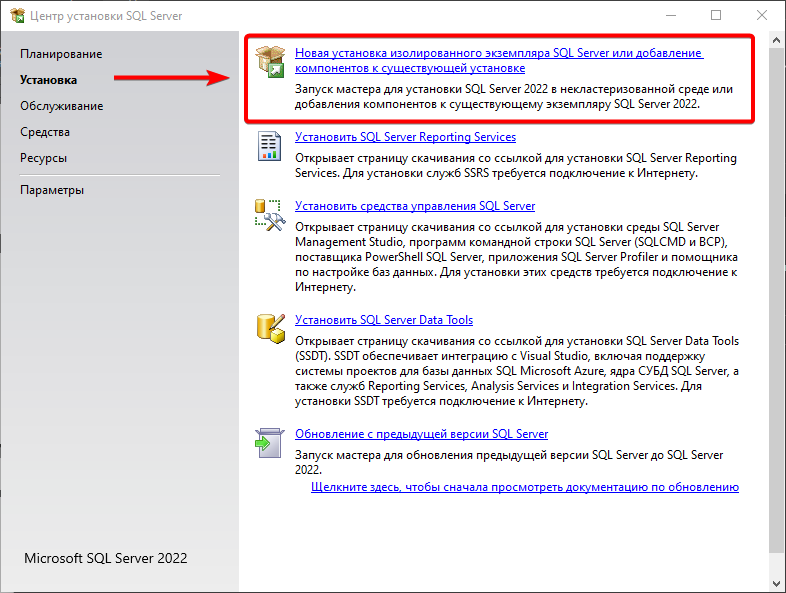The width and height of the screenshot is (786, 593).
Task: Minimize the SQL Server setup window
Action: 671,16
